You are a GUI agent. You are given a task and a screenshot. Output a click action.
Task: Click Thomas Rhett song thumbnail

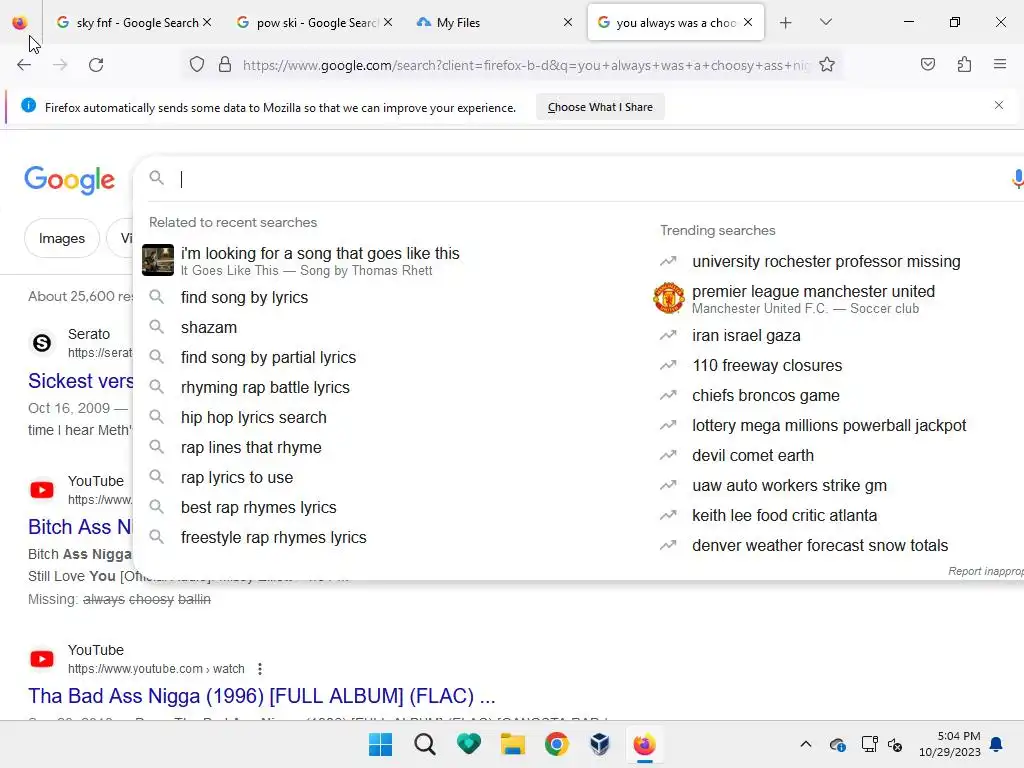[158, 260]
